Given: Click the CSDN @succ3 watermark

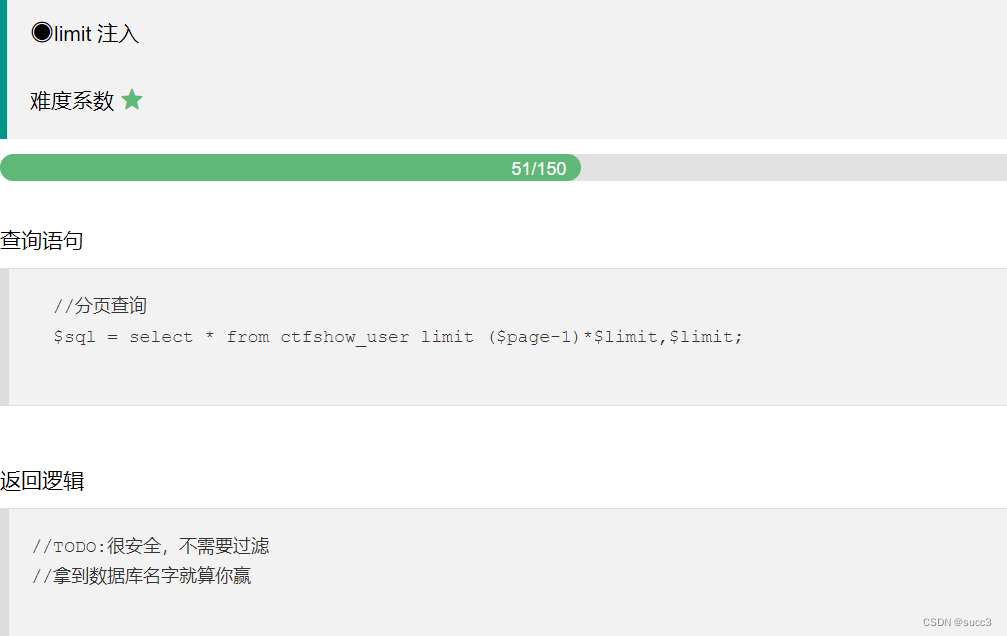Looking at the screenshot, I should pos(957,622).
